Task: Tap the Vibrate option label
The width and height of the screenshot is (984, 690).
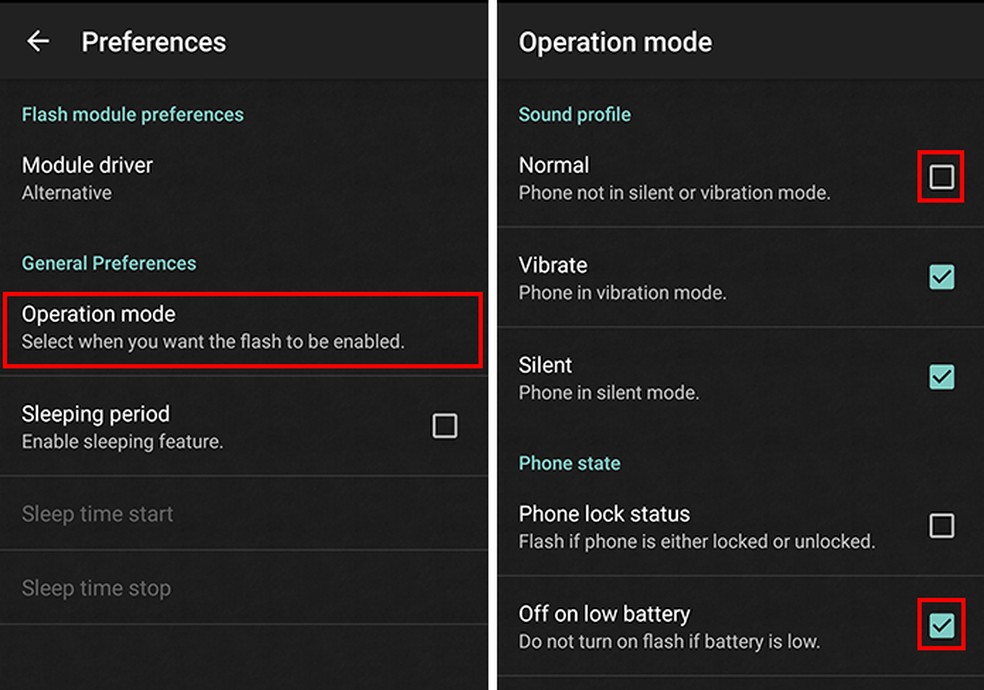Action: pos(553,265)
